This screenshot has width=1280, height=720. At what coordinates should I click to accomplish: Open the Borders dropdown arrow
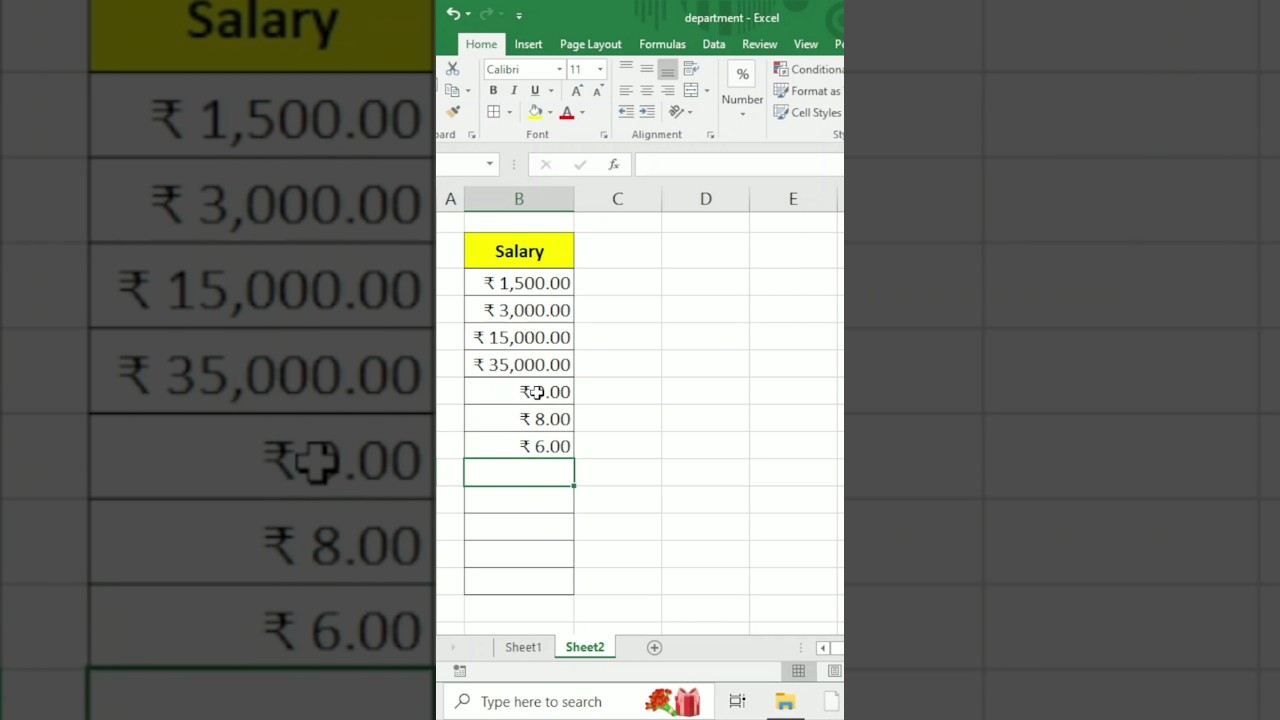509,112
